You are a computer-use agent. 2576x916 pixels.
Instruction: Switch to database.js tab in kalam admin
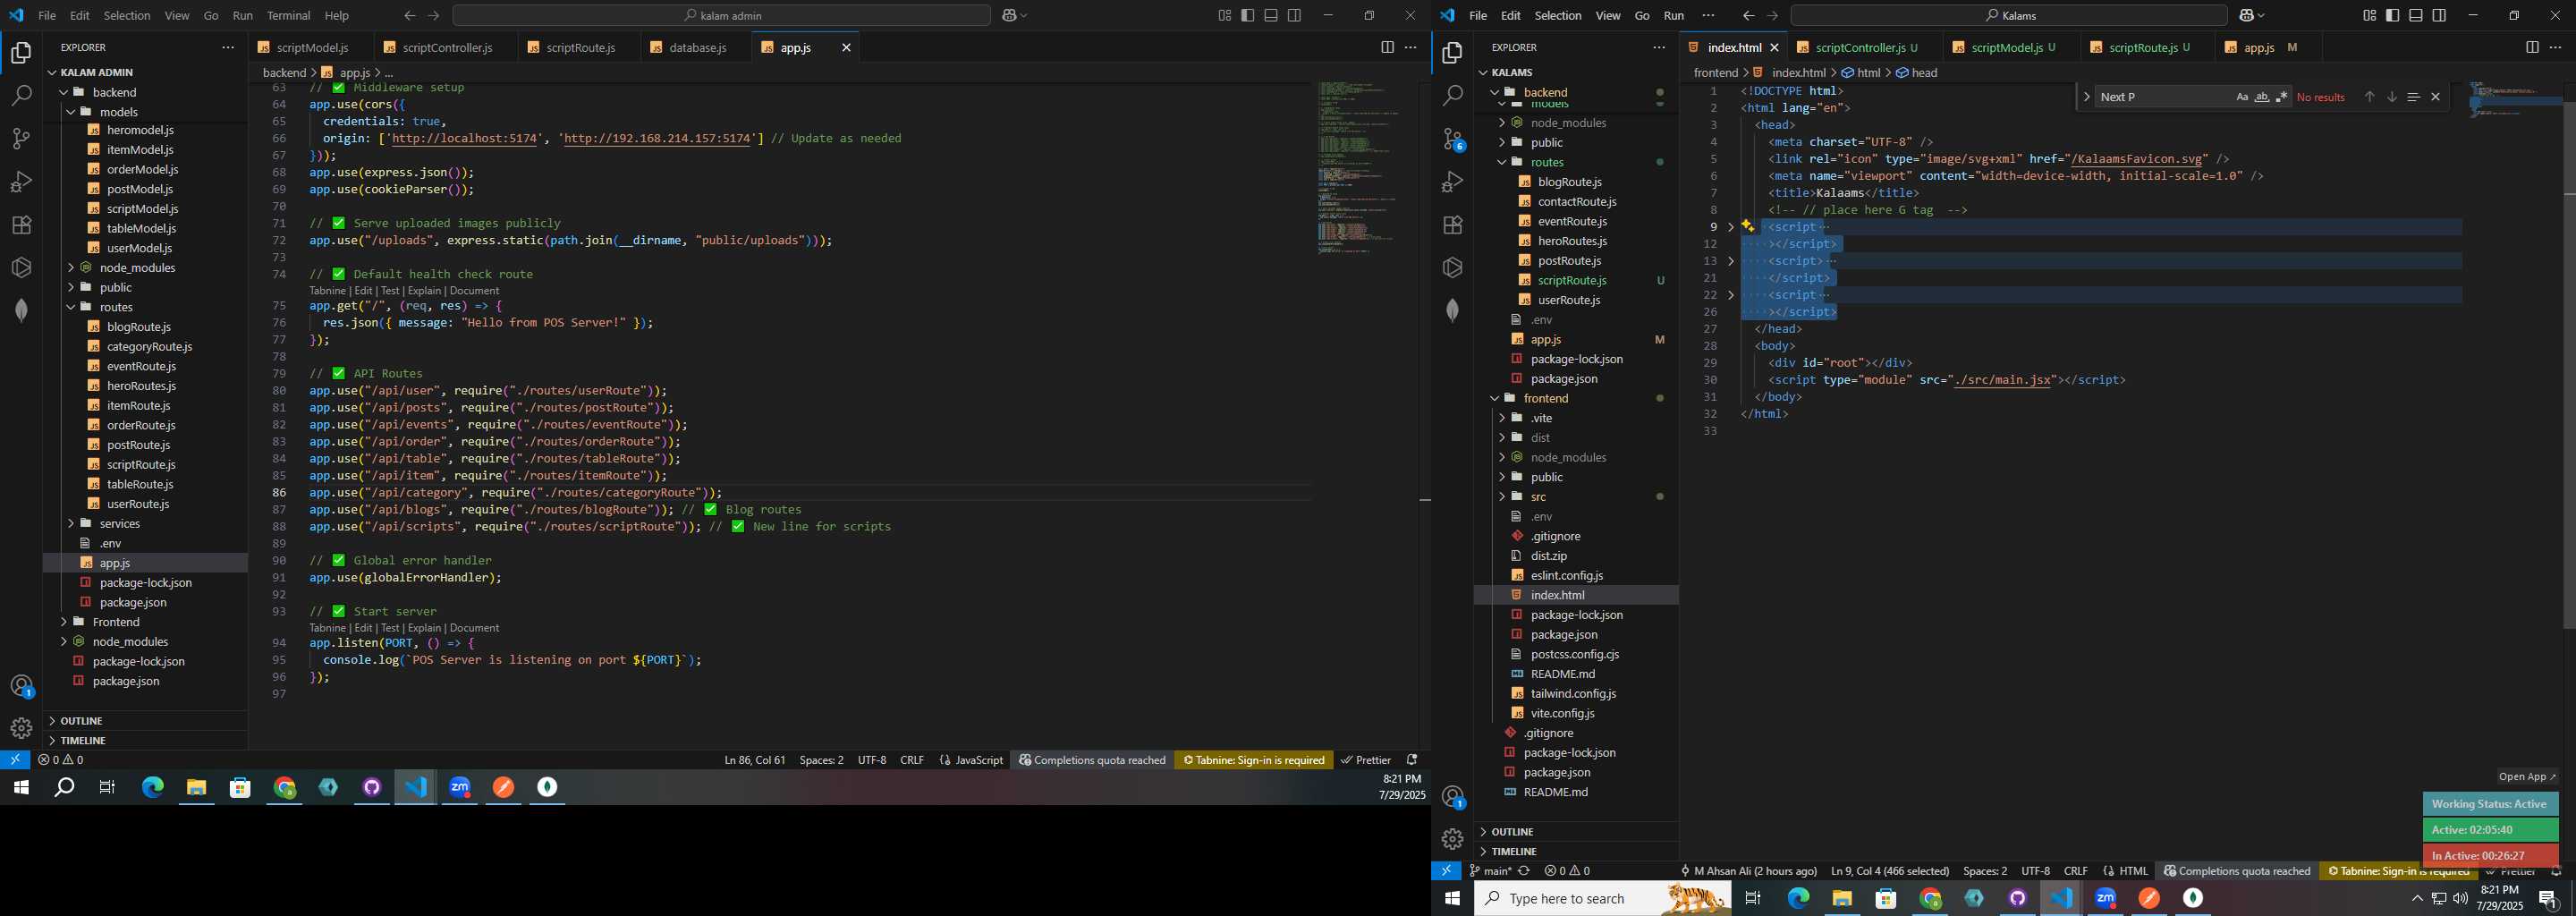[x=698, y=47]
